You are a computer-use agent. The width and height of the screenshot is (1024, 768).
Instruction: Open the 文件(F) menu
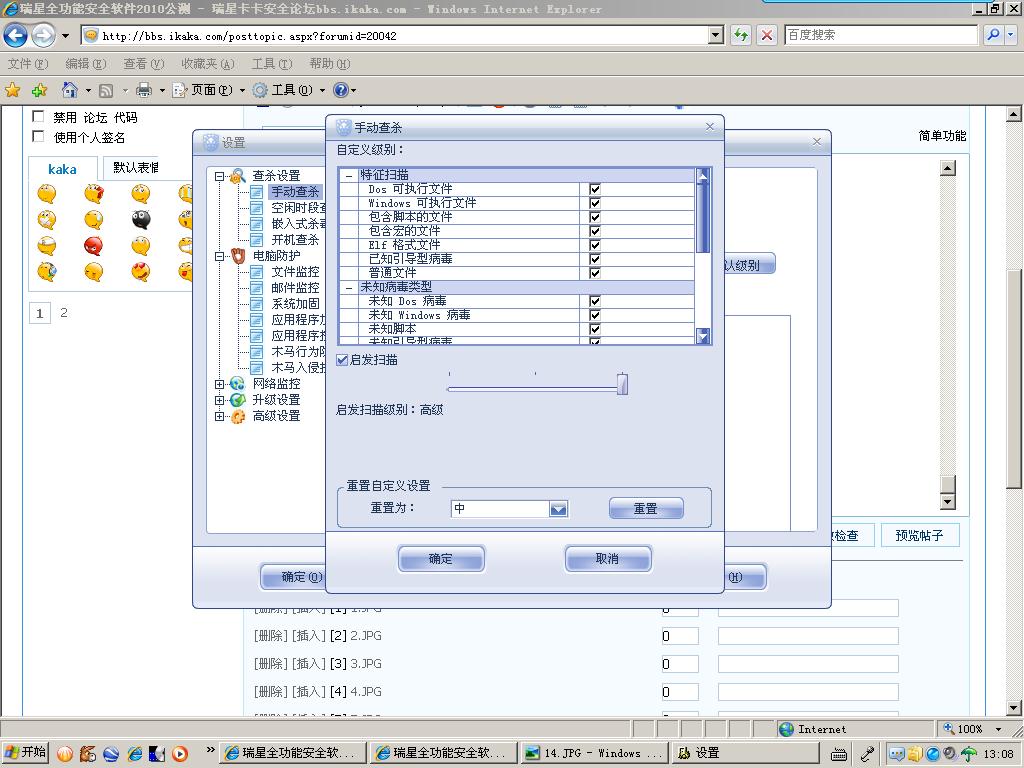tap(28, 63)
